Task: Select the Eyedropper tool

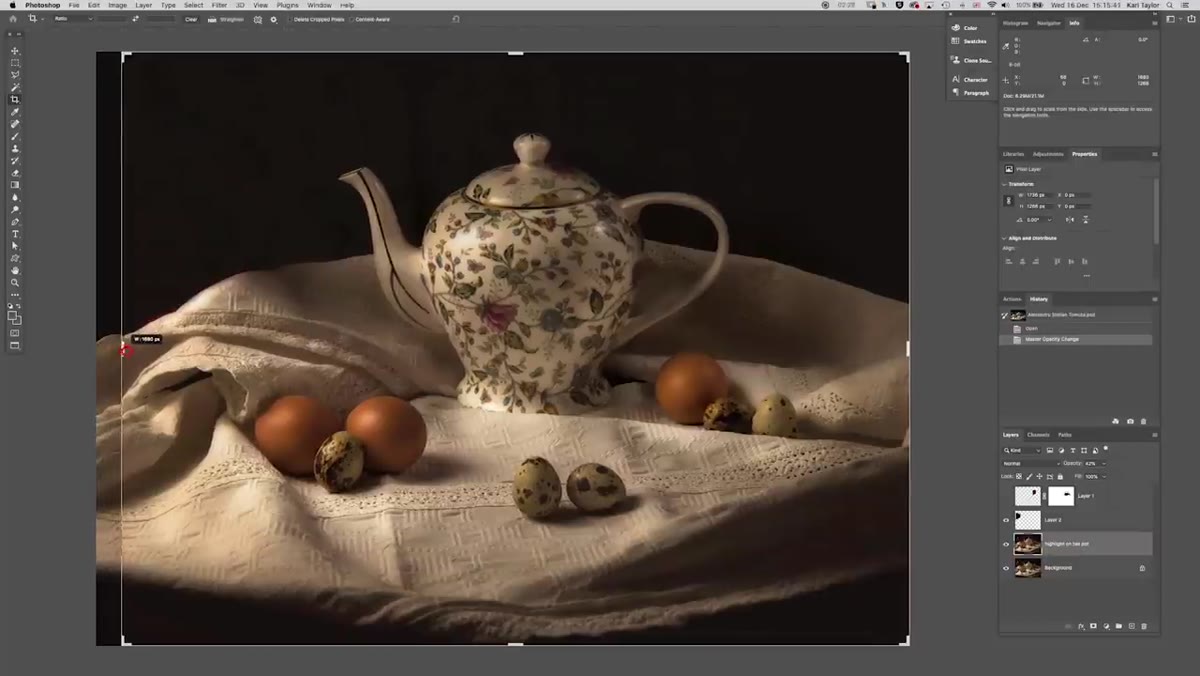Action: 15,112
